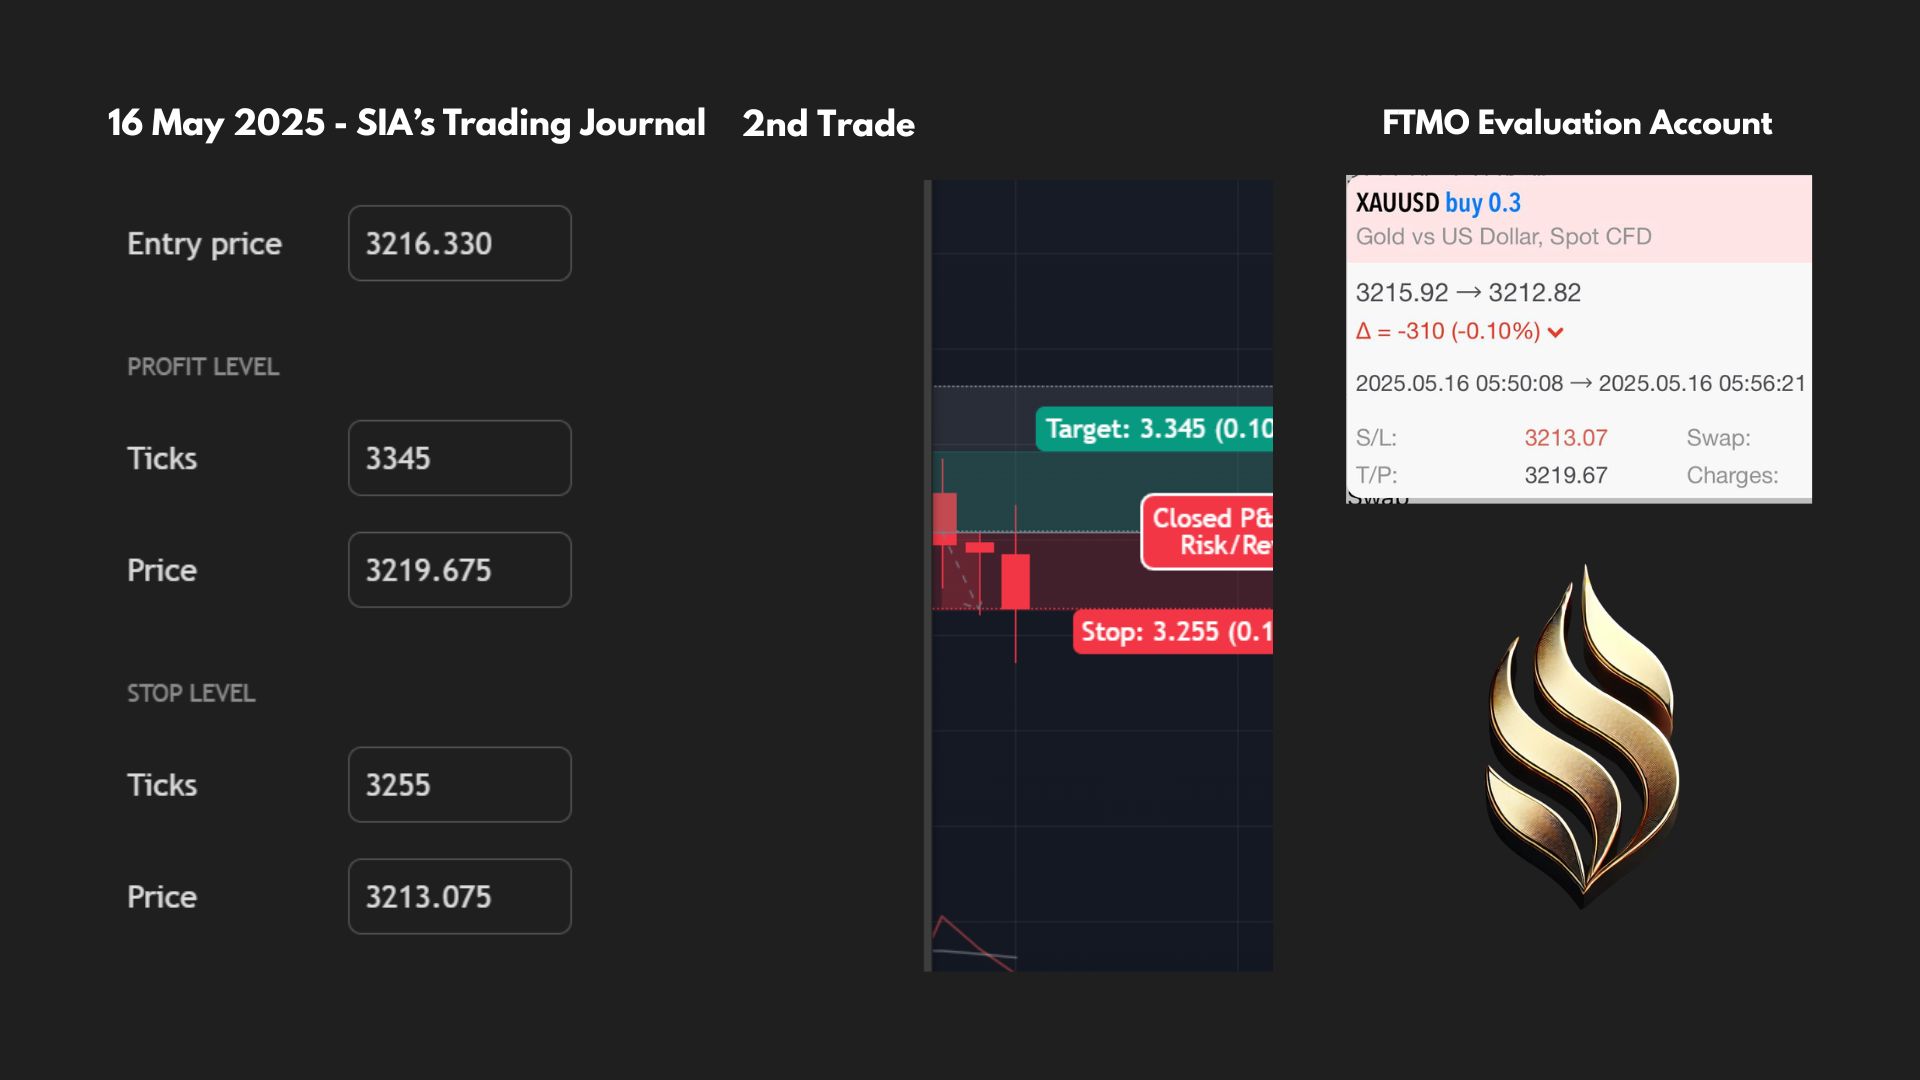This screenshot has height=1080, width=1920.
Task: Click the profit level Price field 3219.675
Action: coord(459,570)
